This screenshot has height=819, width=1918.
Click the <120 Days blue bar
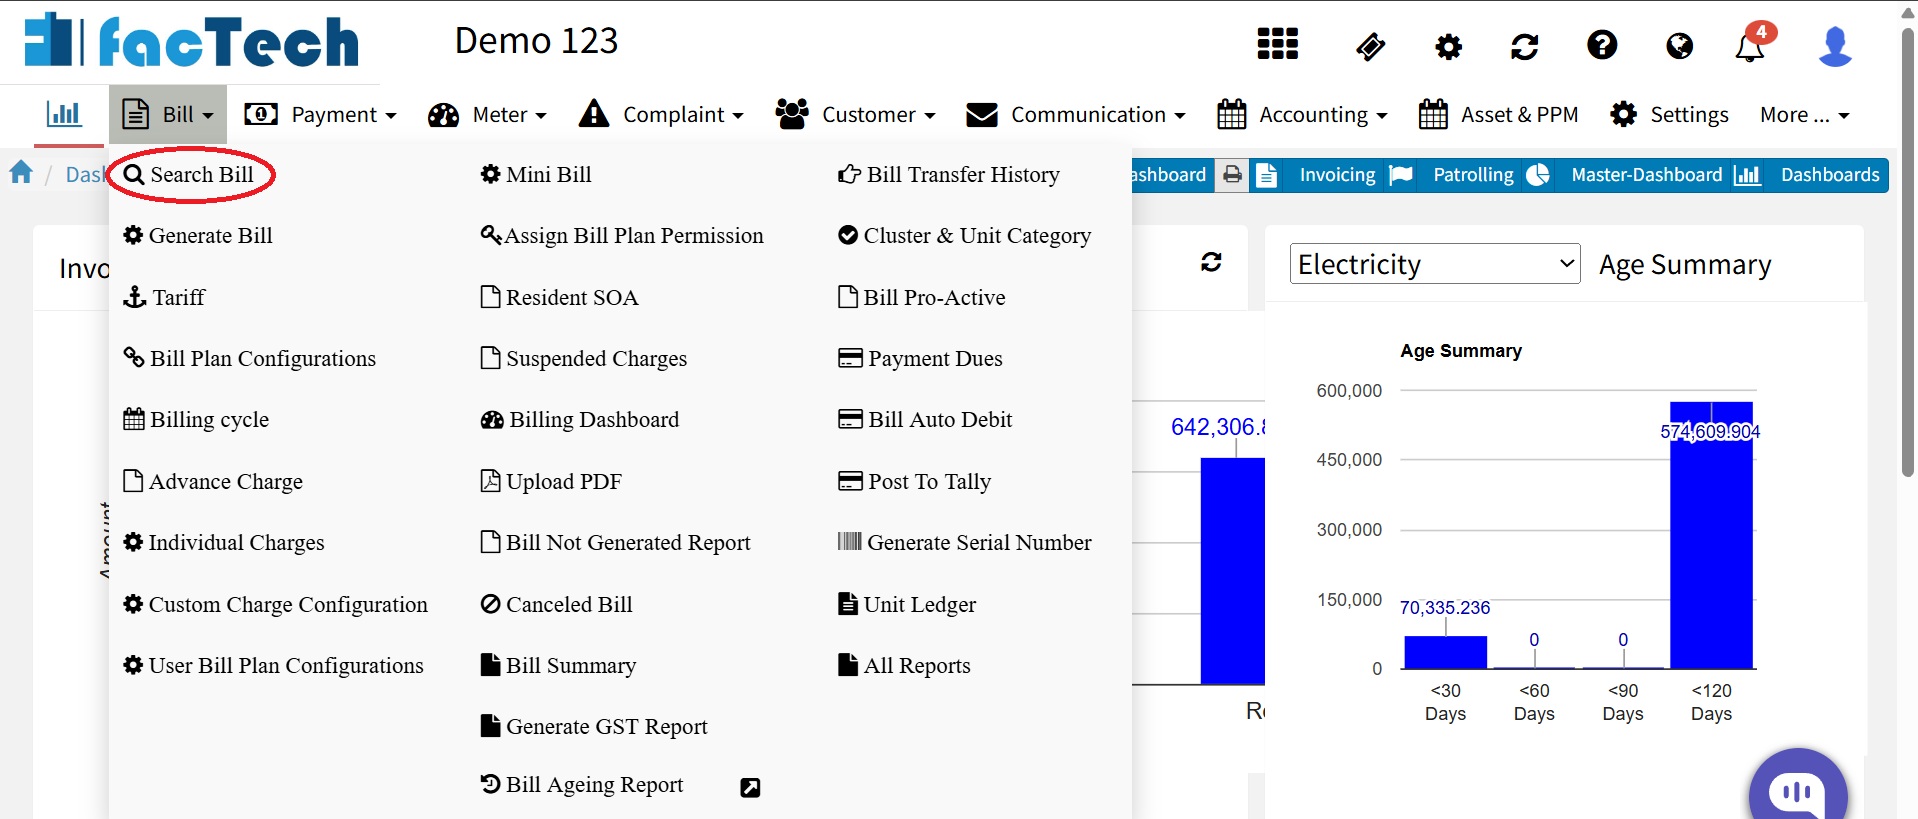pos(1711,540)
